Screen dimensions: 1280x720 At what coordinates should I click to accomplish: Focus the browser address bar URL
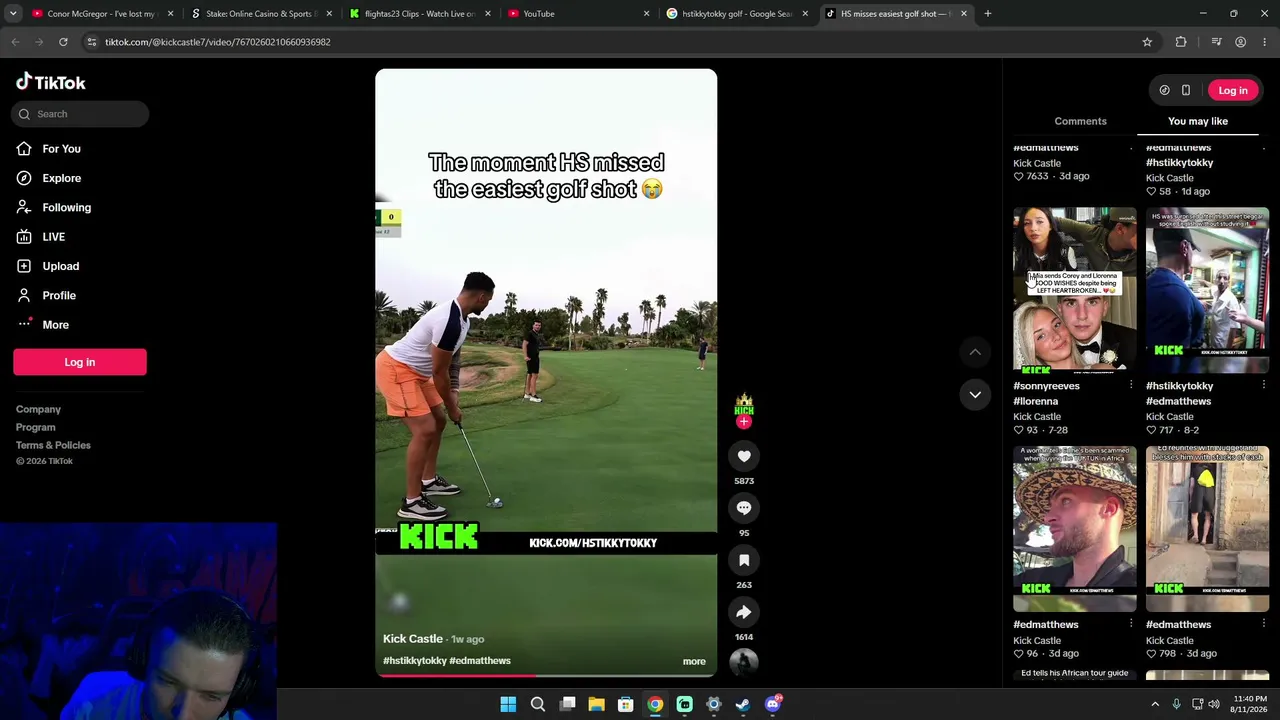(217, 42)
